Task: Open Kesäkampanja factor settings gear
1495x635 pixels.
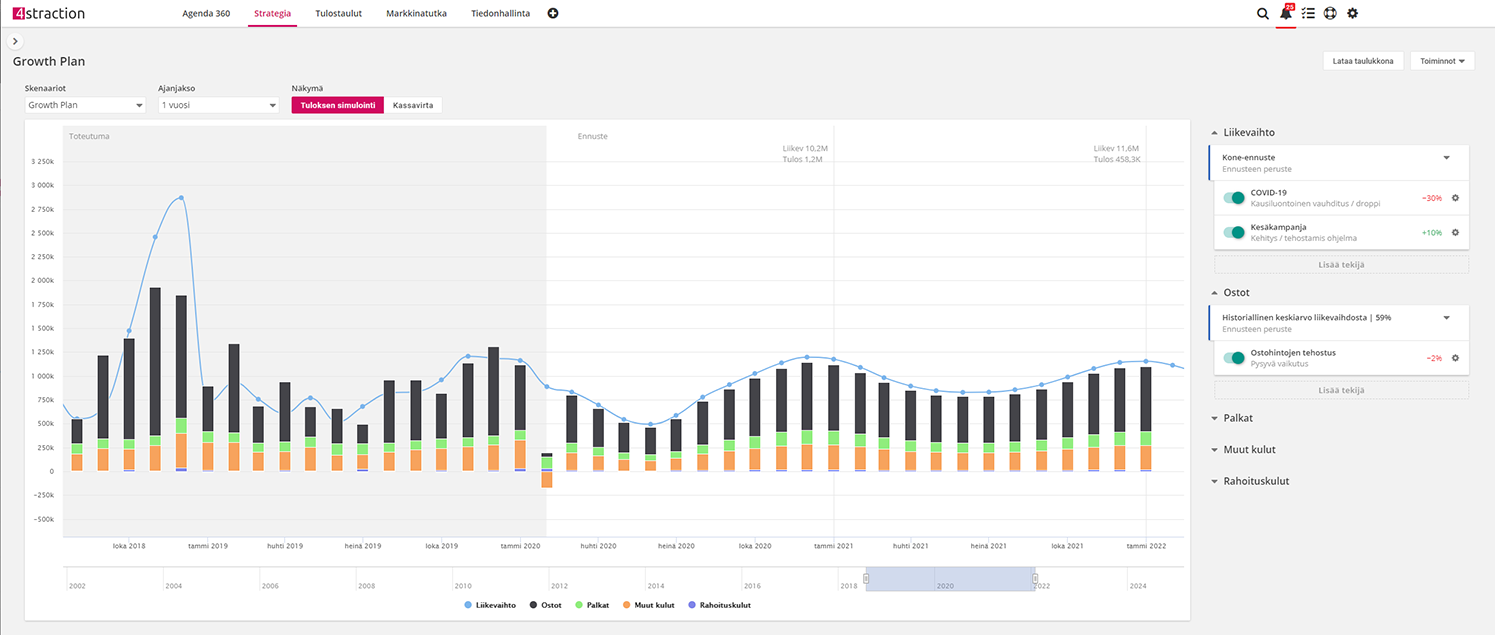Action: (x=1455, y=232)
